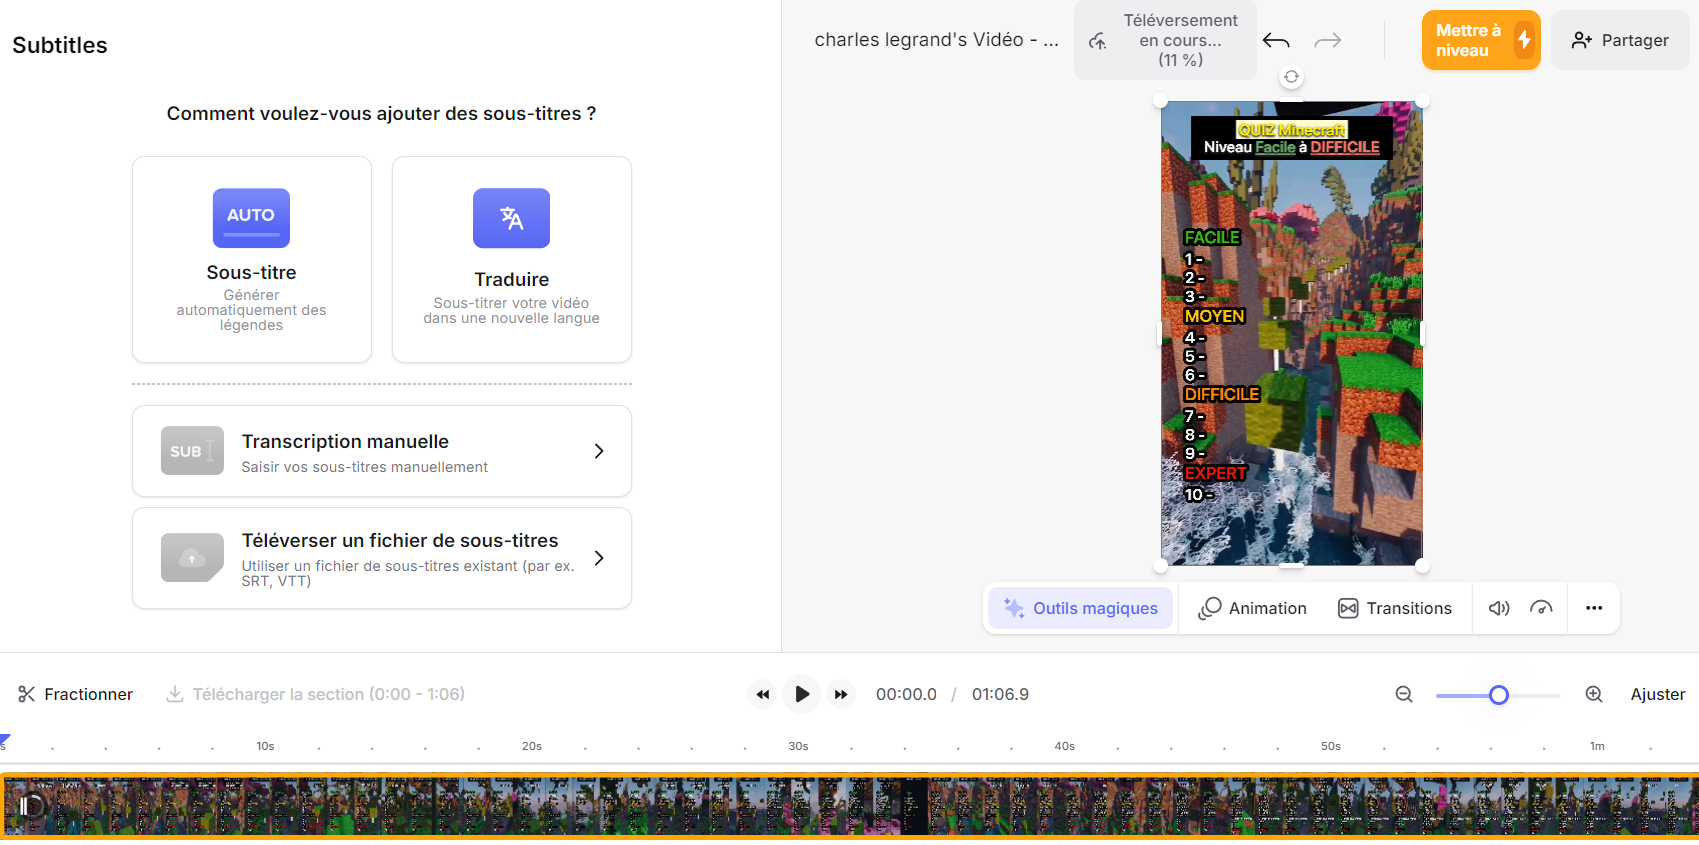Image resolution: width=1699 pixels, height=845 pixels.
Task: Skip backward in the video
Action: coord(762,694)
